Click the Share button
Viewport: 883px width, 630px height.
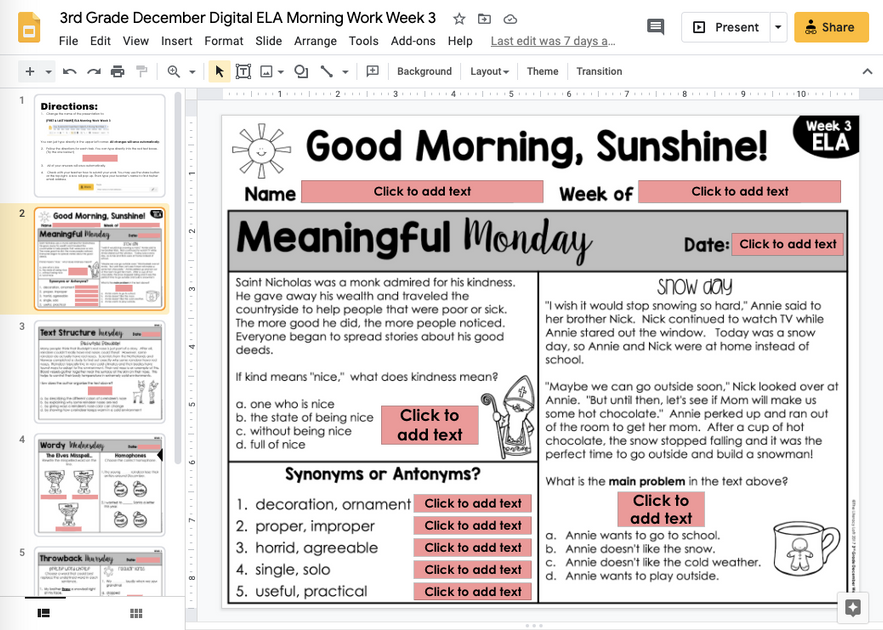pyautogui.click(x=831, y=27)
